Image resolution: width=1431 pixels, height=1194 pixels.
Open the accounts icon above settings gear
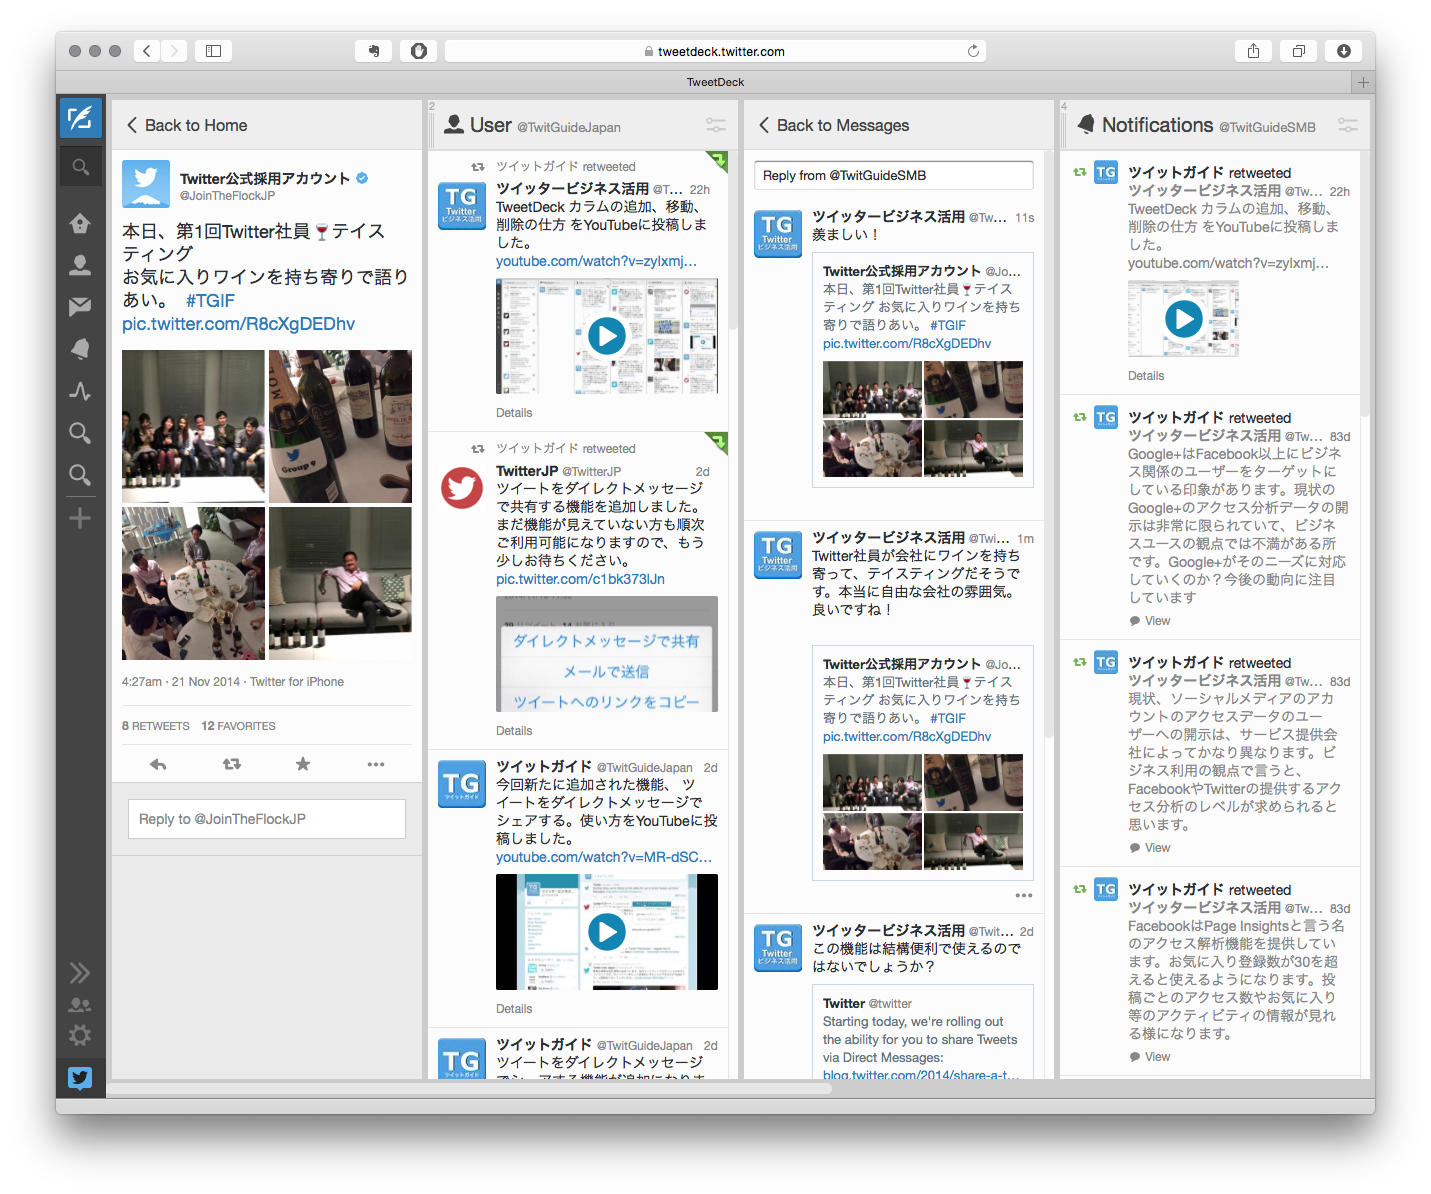80,1005
